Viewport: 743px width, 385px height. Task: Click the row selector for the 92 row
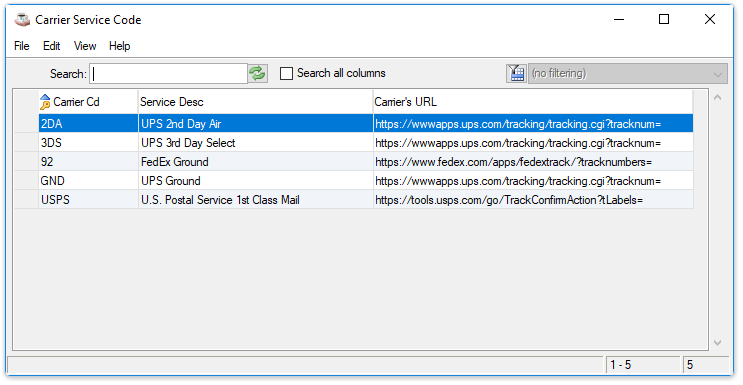pyautogui.click(x=26, y=162)
